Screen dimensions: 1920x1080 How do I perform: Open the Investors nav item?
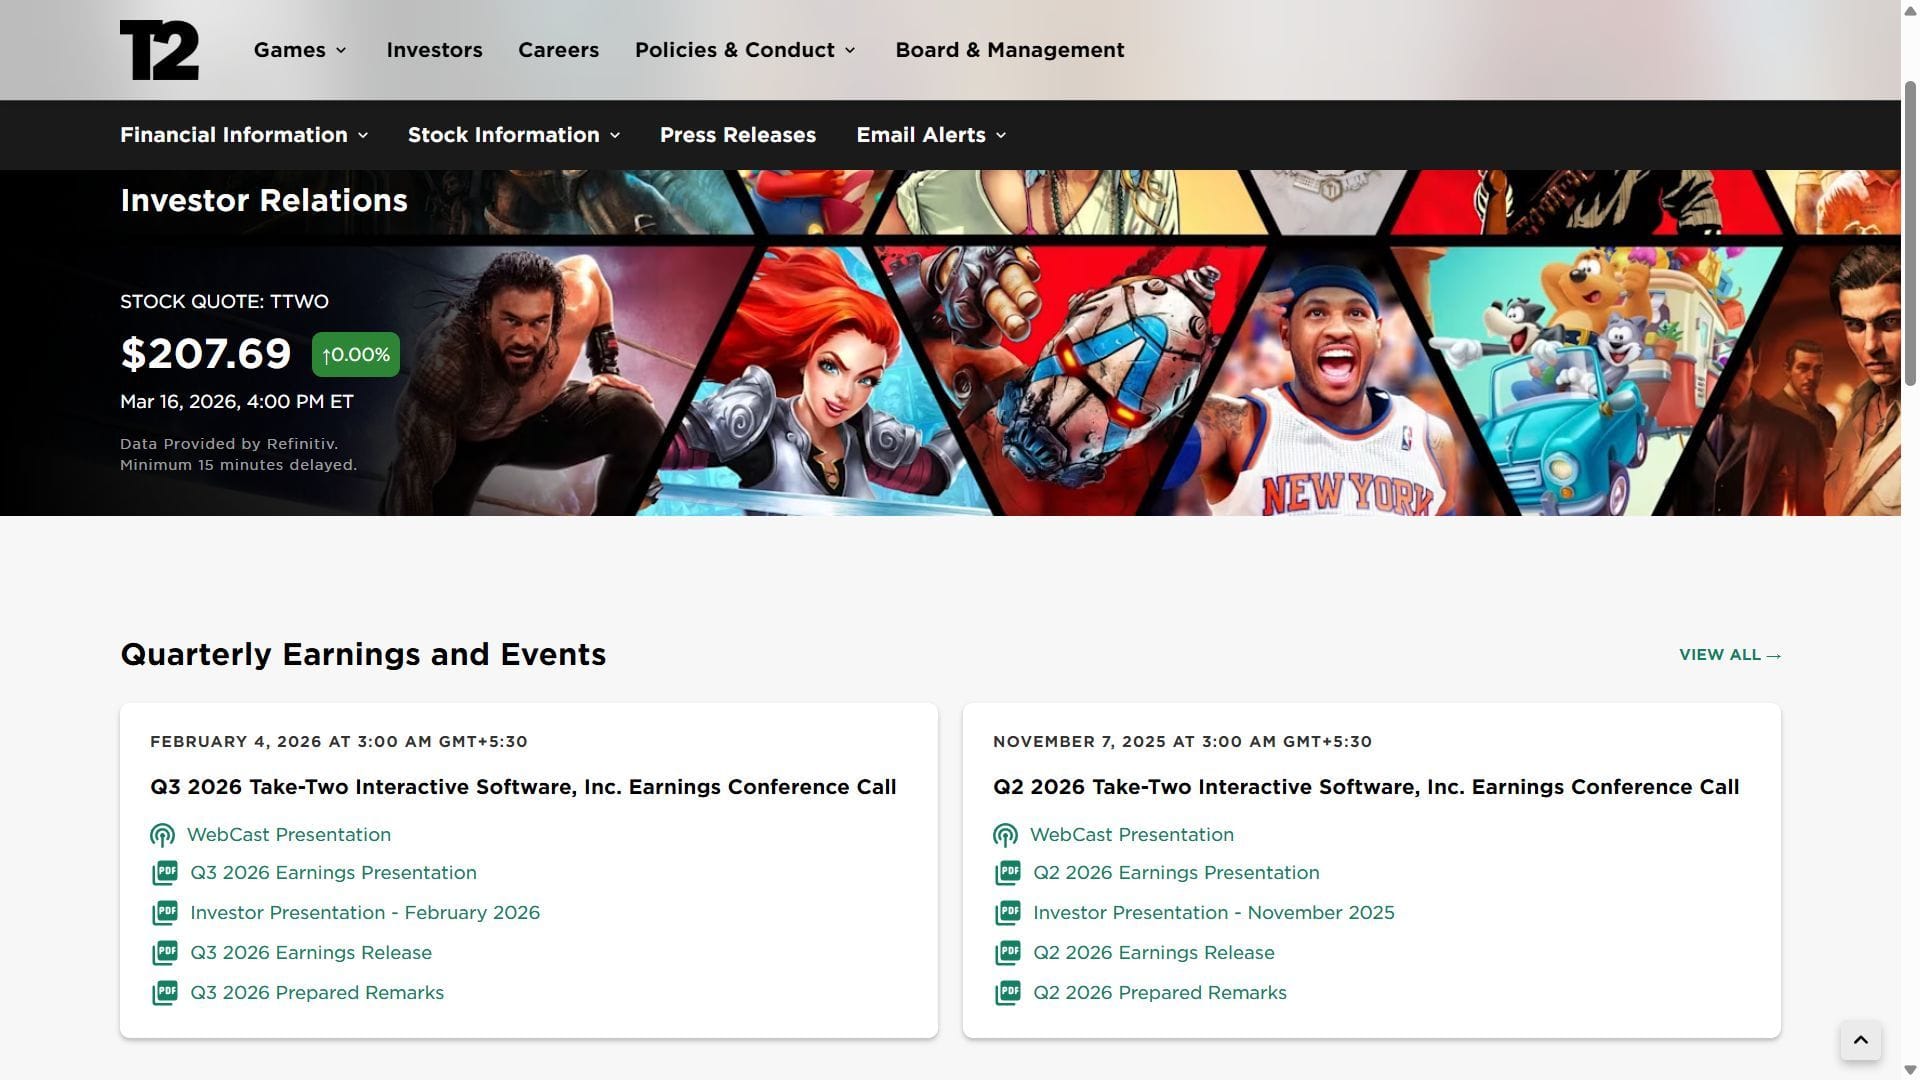(434, 50)
